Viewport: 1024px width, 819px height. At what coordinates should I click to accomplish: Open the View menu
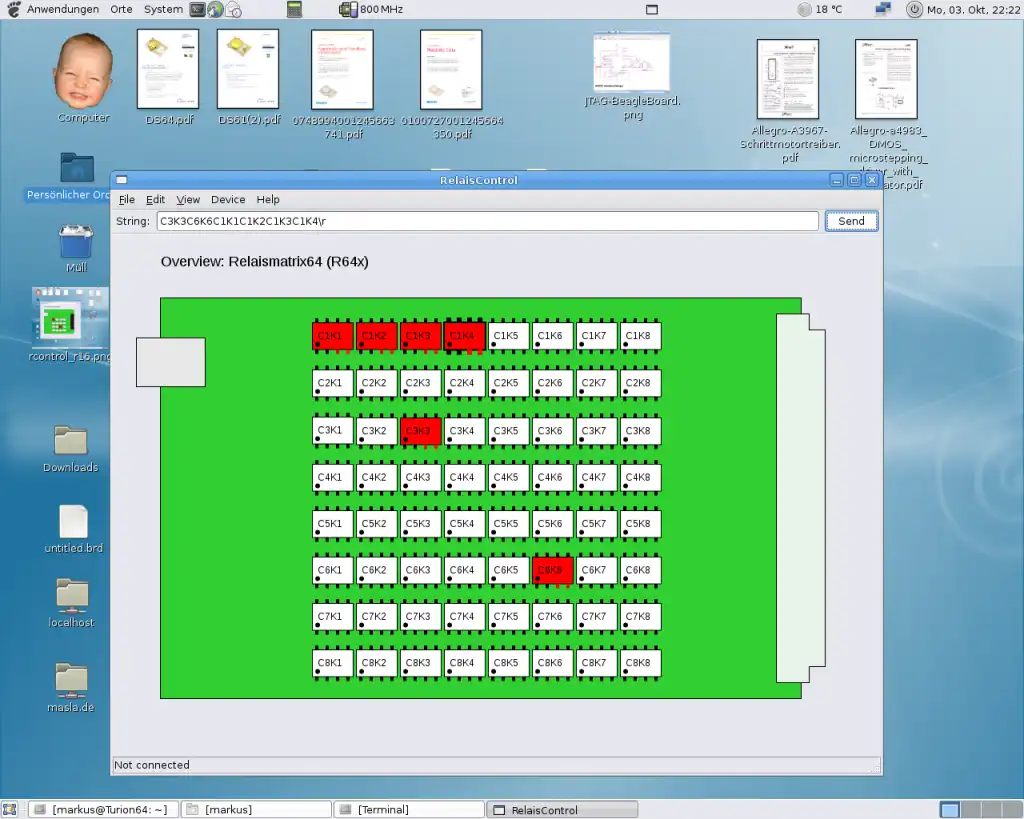pyautogui.click(x=188, y=200)
